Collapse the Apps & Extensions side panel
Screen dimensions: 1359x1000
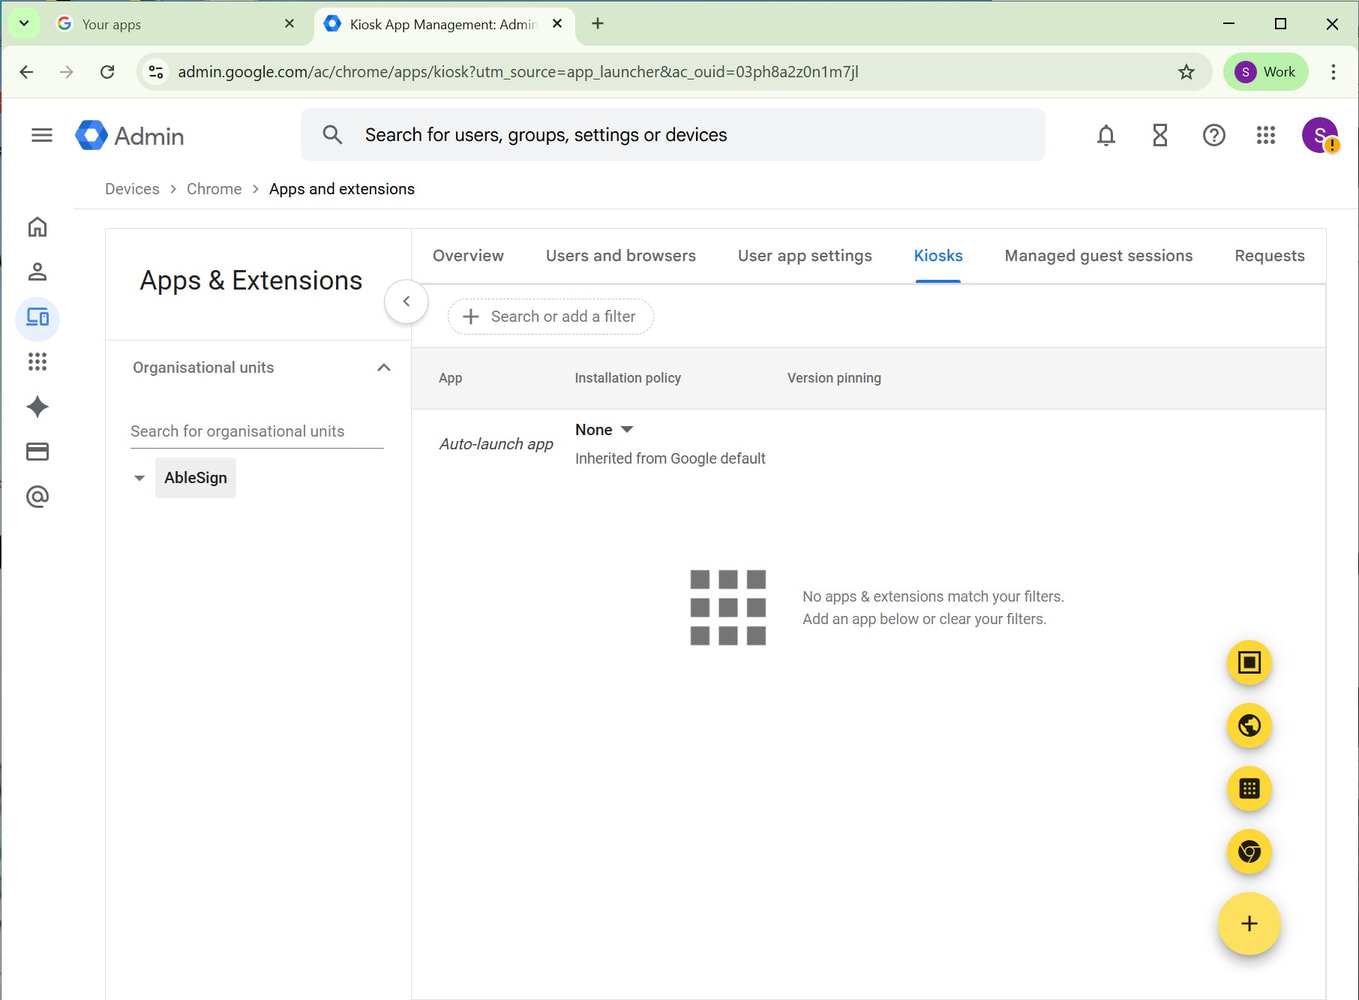[406, 301]
